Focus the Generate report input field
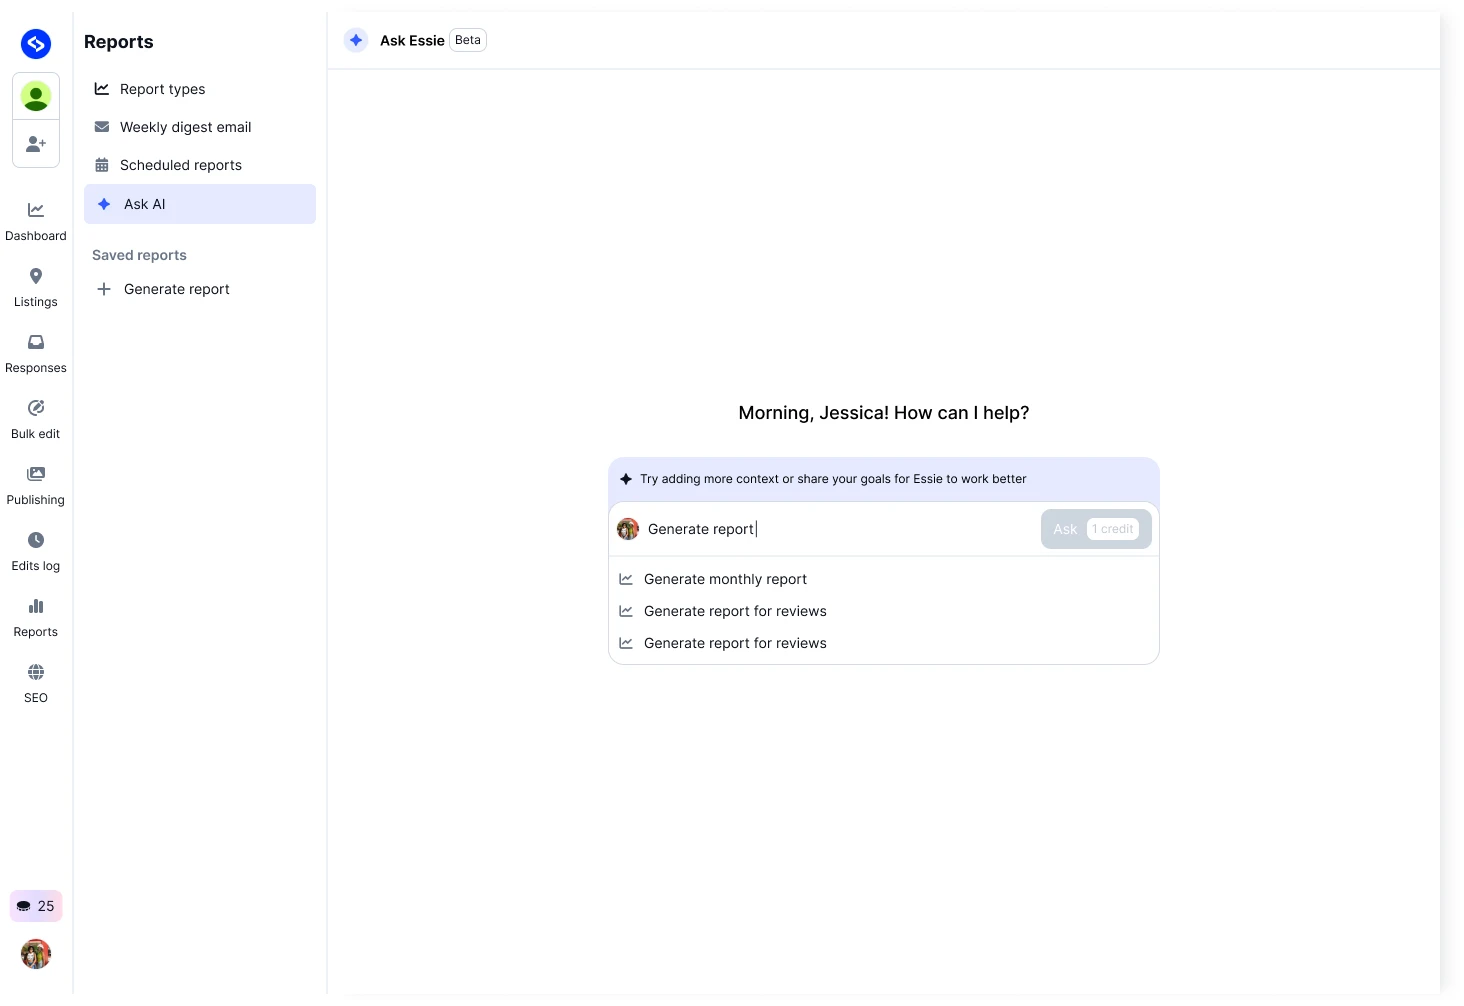Image resolution: width=1464 pixels, height=1006 pixels. click(840, 529)
